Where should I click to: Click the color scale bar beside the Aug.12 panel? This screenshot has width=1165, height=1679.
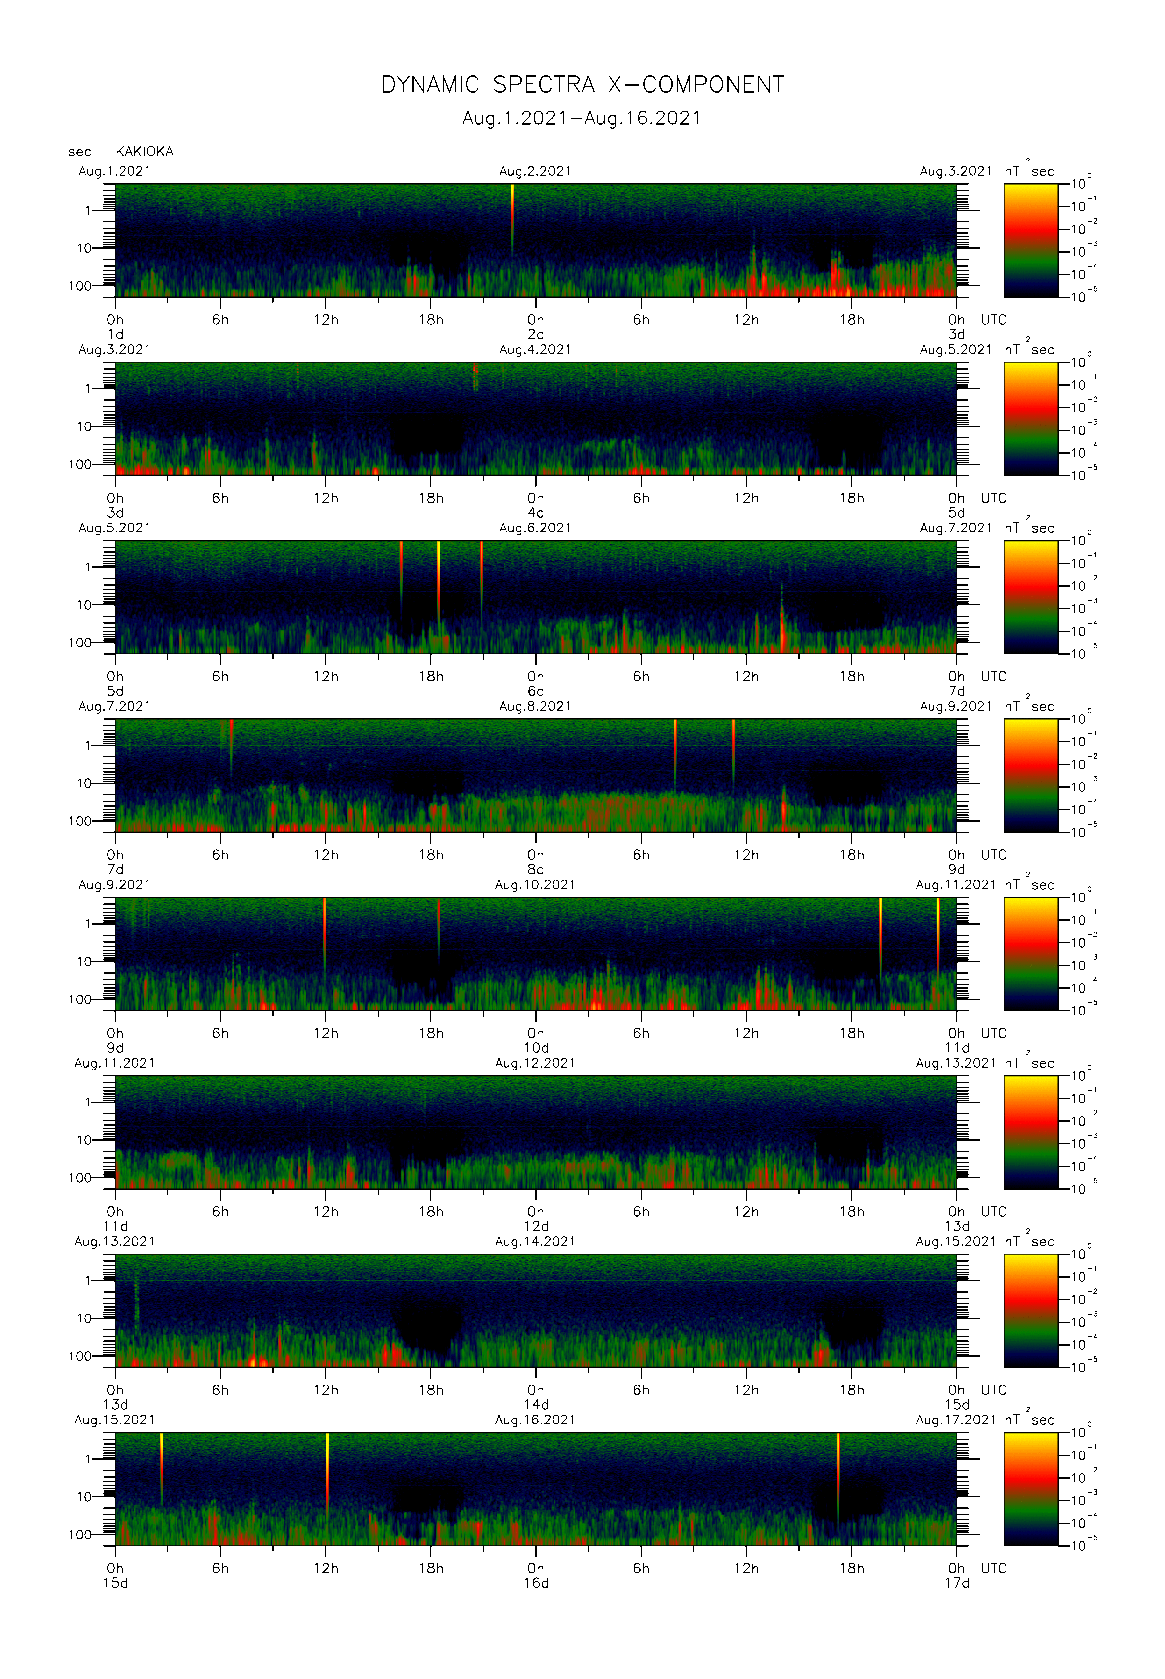(1031, 1132)
